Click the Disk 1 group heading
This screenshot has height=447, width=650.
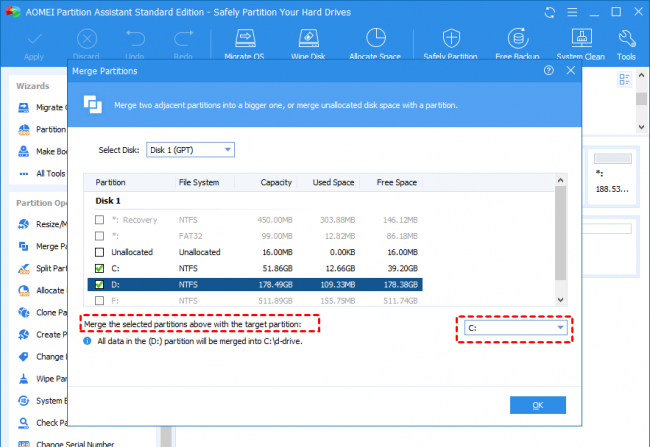coord(108,201)
